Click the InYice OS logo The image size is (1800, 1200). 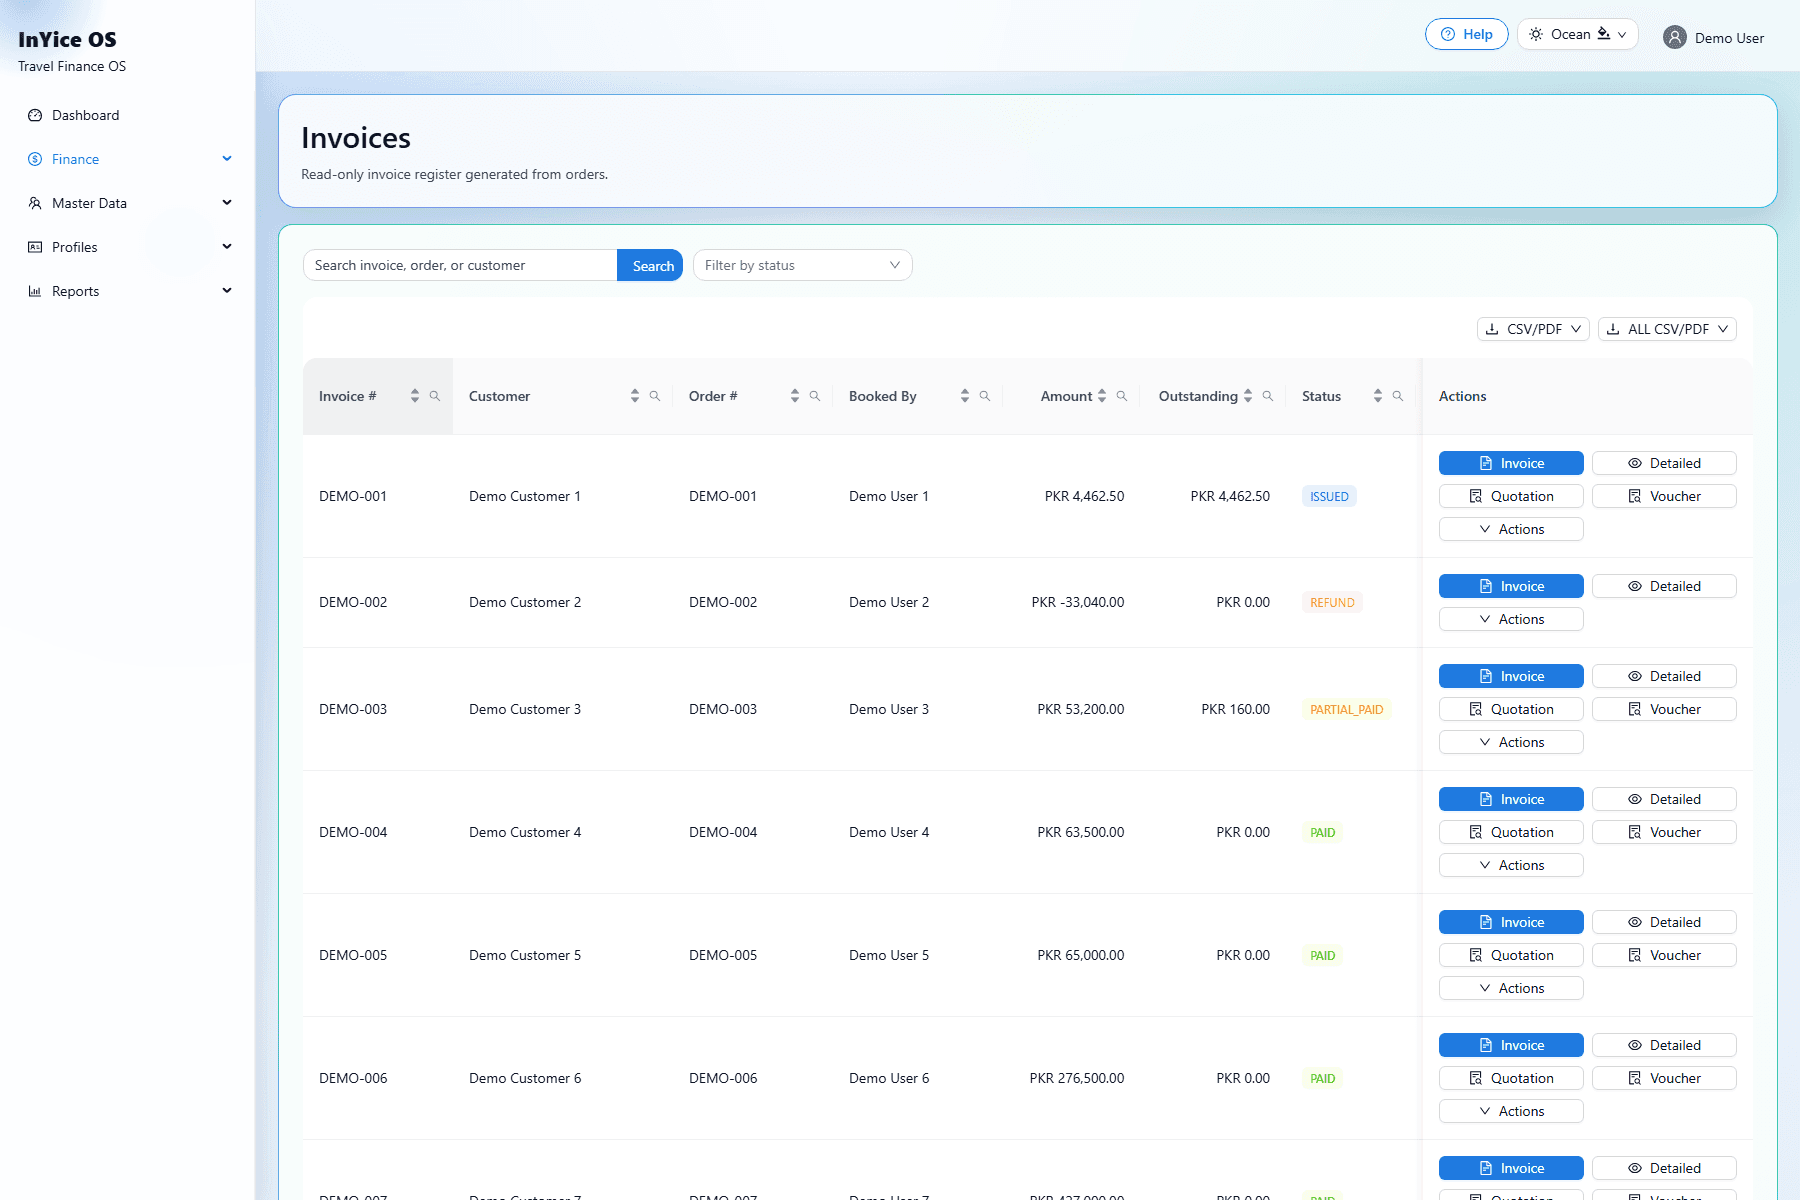[67, 40]
